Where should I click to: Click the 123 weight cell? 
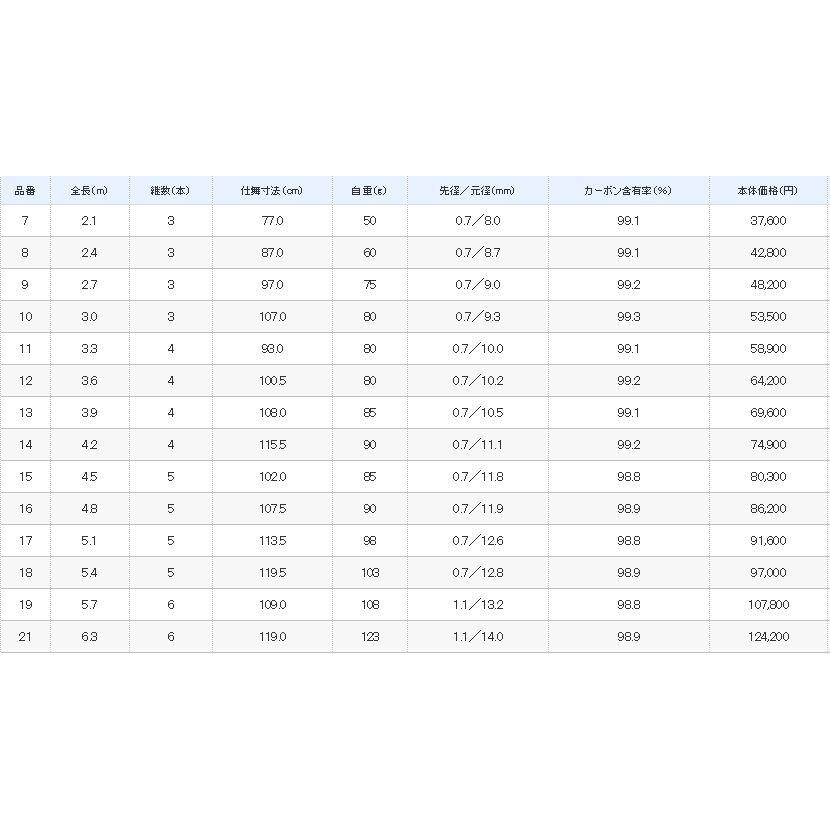click(369, 637)
